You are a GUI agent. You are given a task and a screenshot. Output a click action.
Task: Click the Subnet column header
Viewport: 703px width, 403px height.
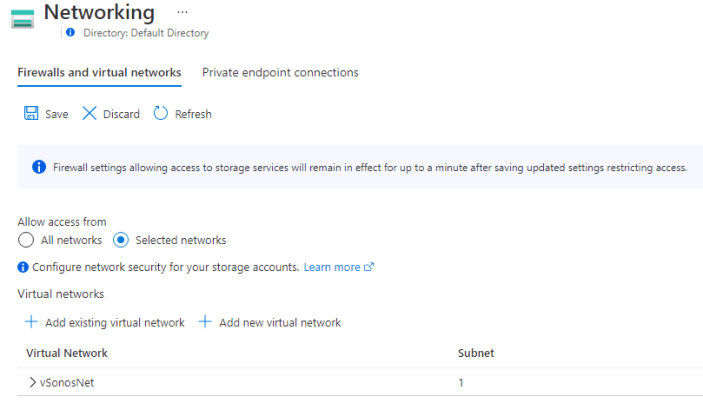pyautogui.click(x=476, y=353)
